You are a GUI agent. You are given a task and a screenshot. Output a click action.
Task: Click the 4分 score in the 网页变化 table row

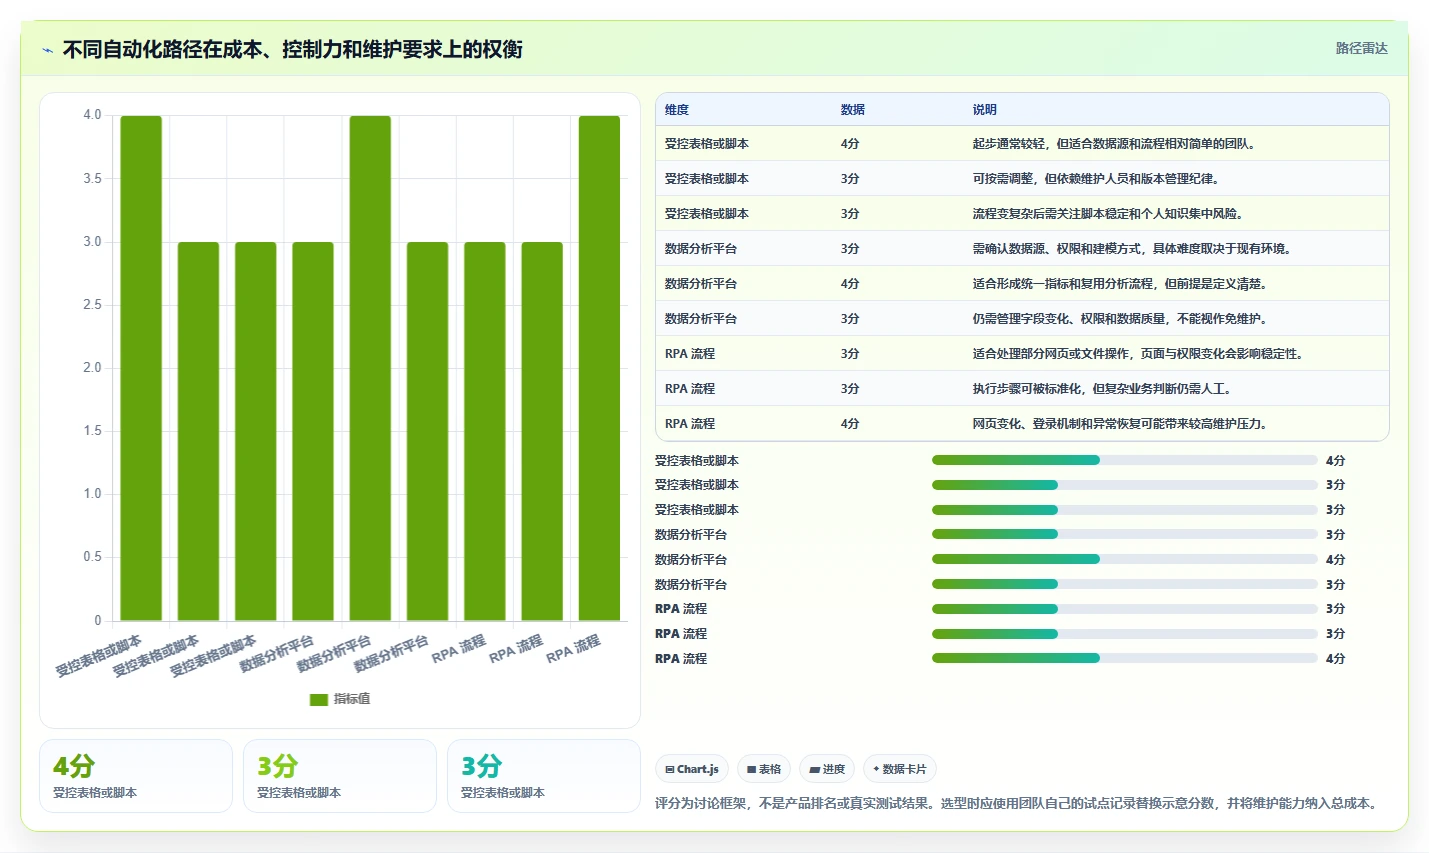click(x=850, y=424)
